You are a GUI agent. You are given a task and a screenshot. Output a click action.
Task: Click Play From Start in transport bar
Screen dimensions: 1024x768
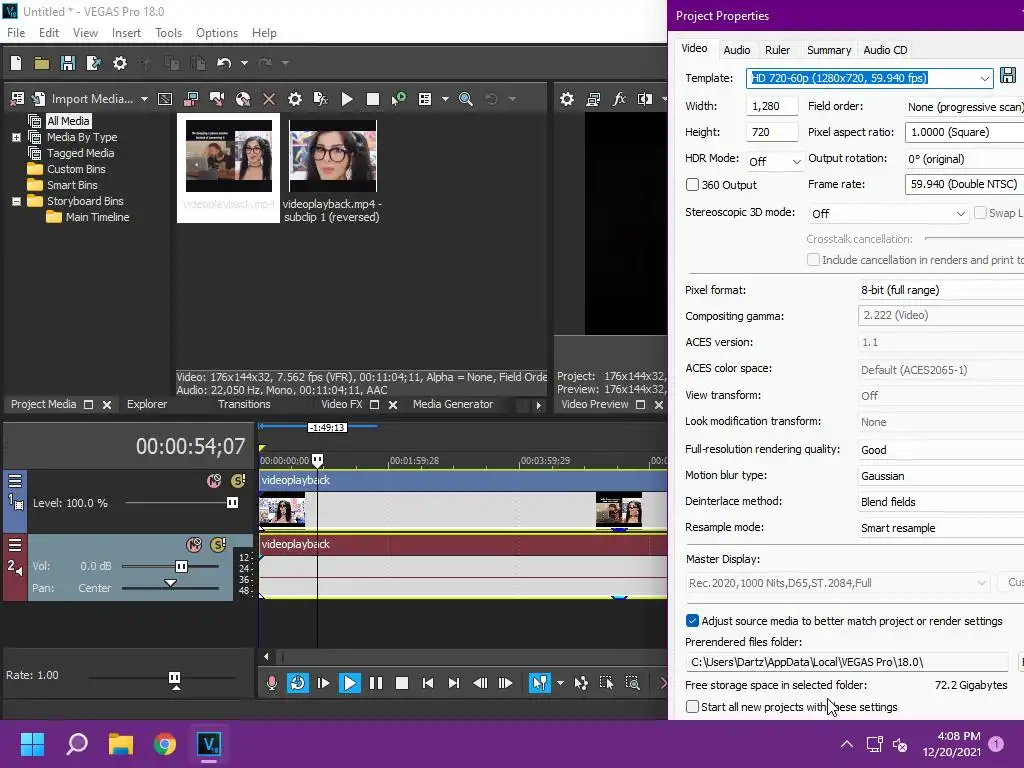[323, 683]
